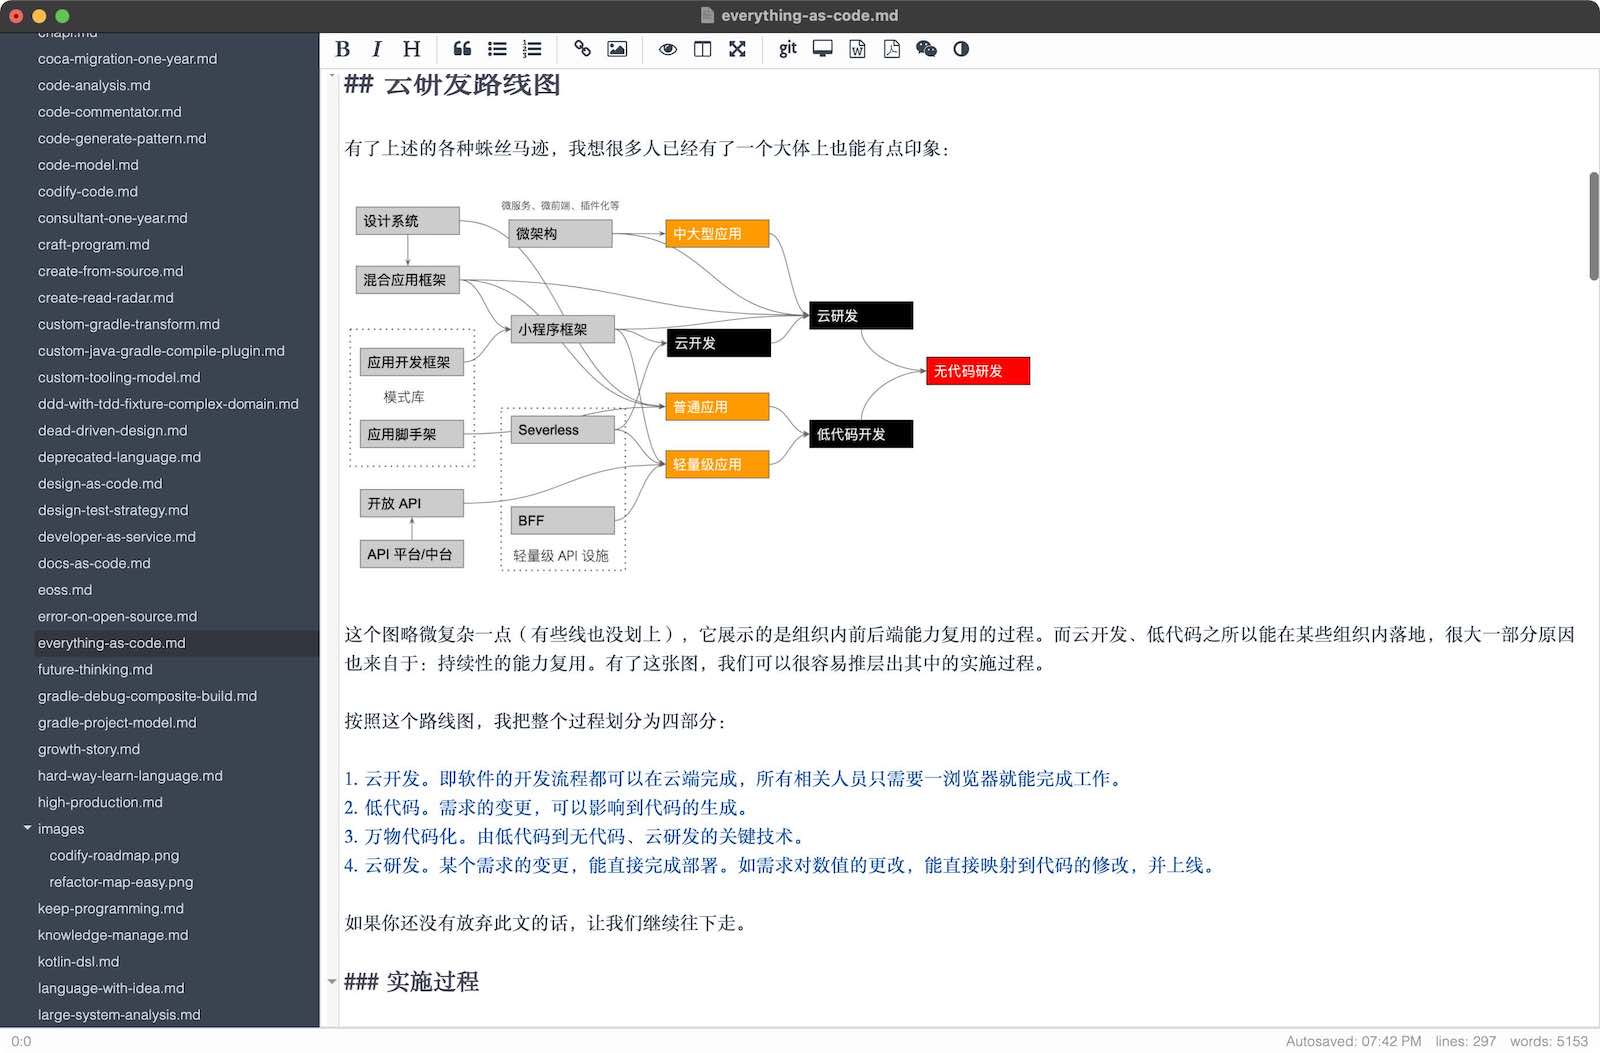1600x1053 pixels.
Task: Toggle the preview eye view
Action: [x=667, y=48]
